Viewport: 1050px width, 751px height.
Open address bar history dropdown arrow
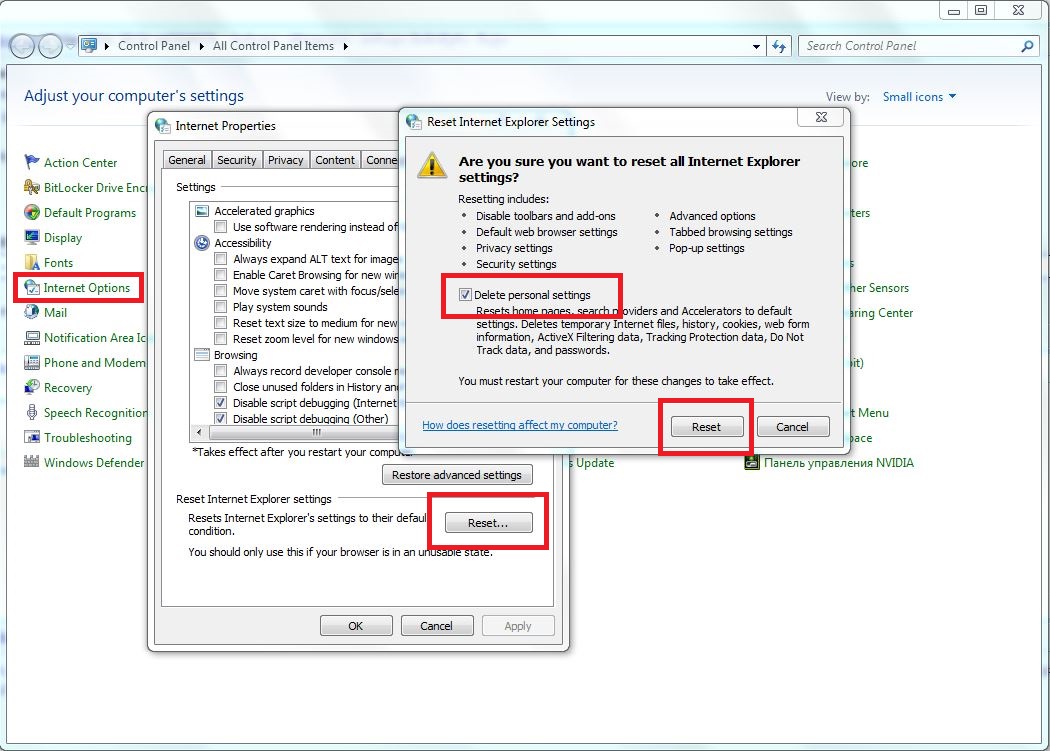click(756, 46)
